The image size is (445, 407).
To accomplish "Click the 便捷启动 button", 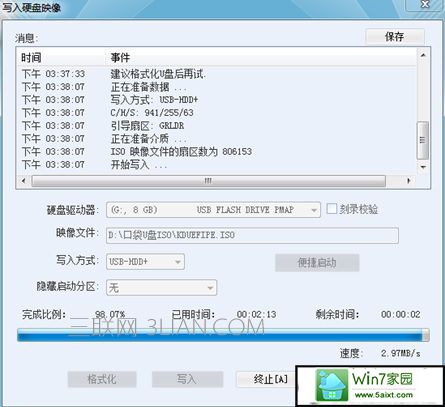I will pyautogui.click(x=317, y=263).
